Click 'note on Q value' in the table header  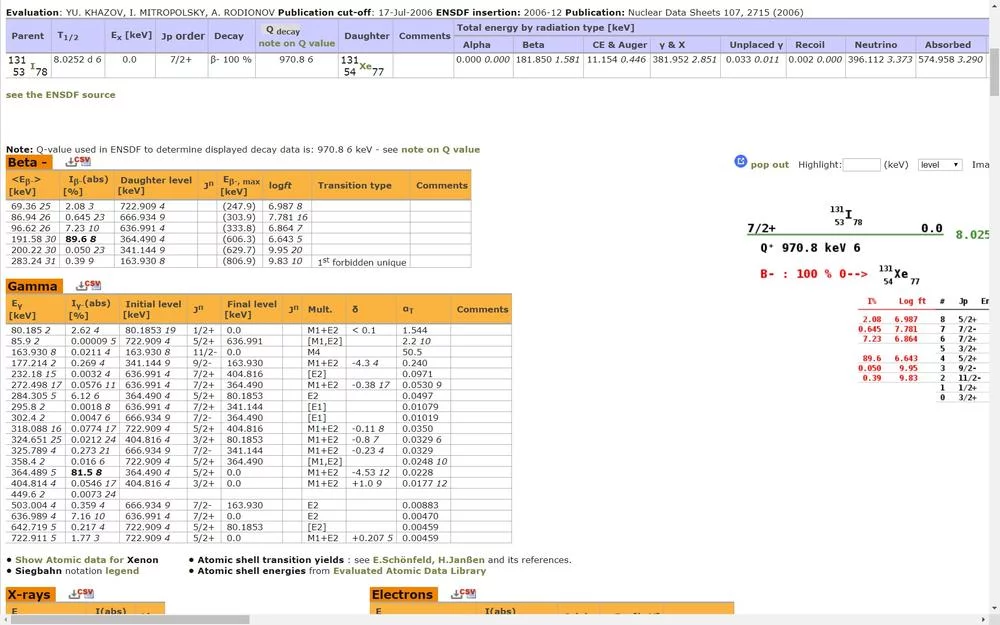click(297, 43)
